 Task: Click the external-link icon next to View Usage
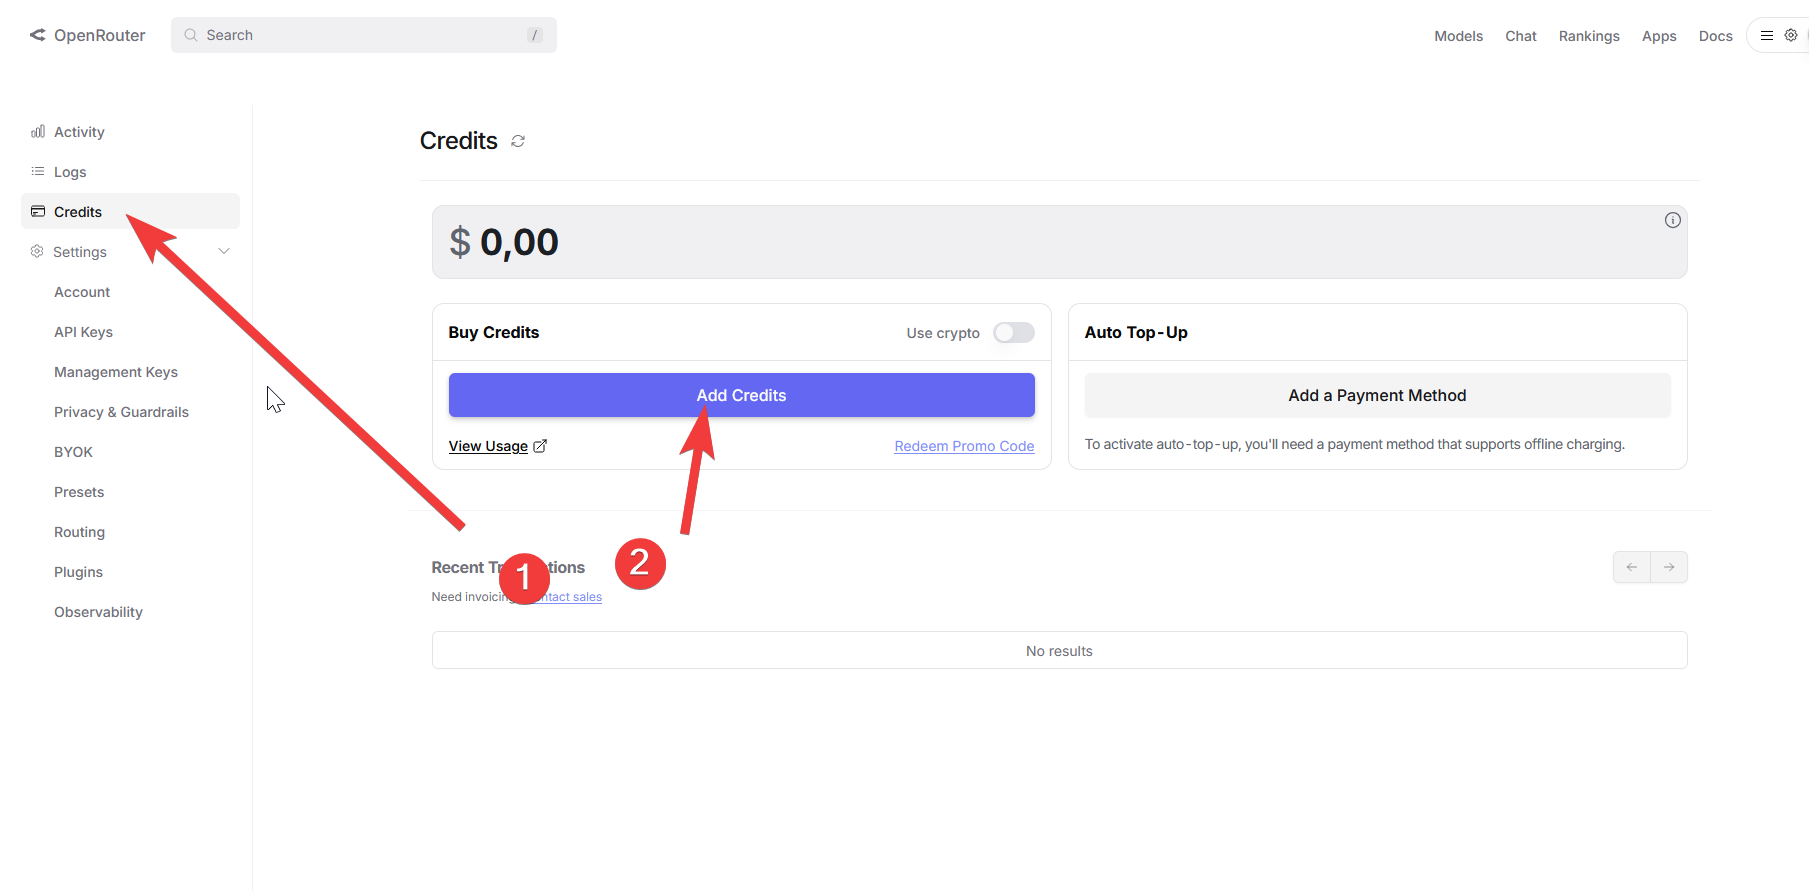(540, 446)
